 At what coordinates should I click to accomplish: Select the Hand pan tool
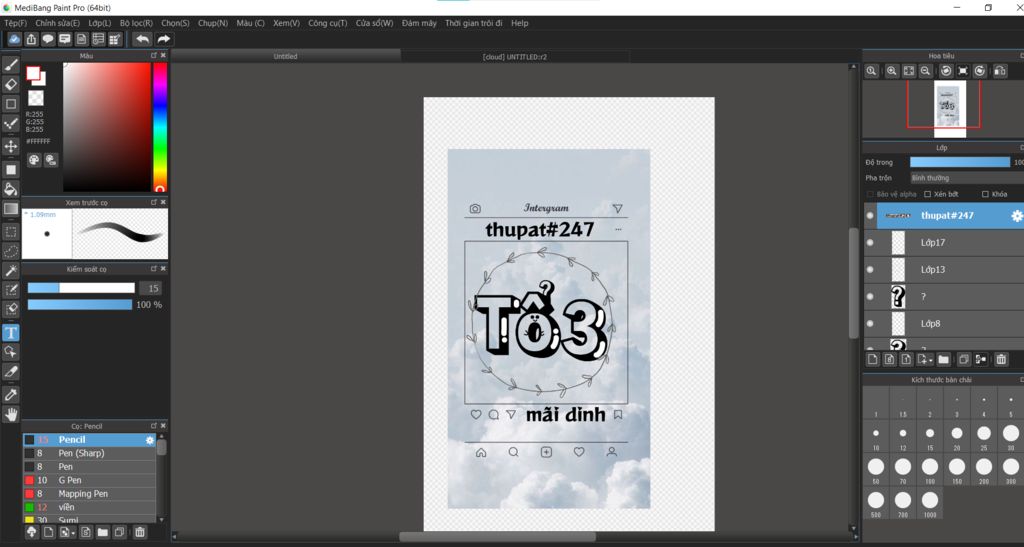tap(10, 414)
